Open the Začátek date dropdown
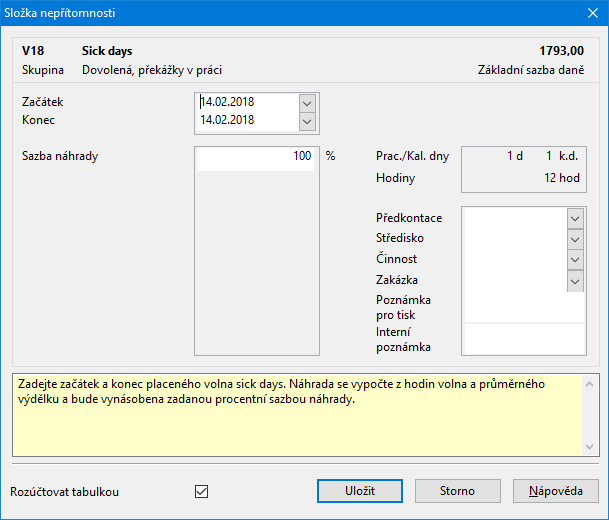Viewport: 609px width, 520px height. click(307, 103)
